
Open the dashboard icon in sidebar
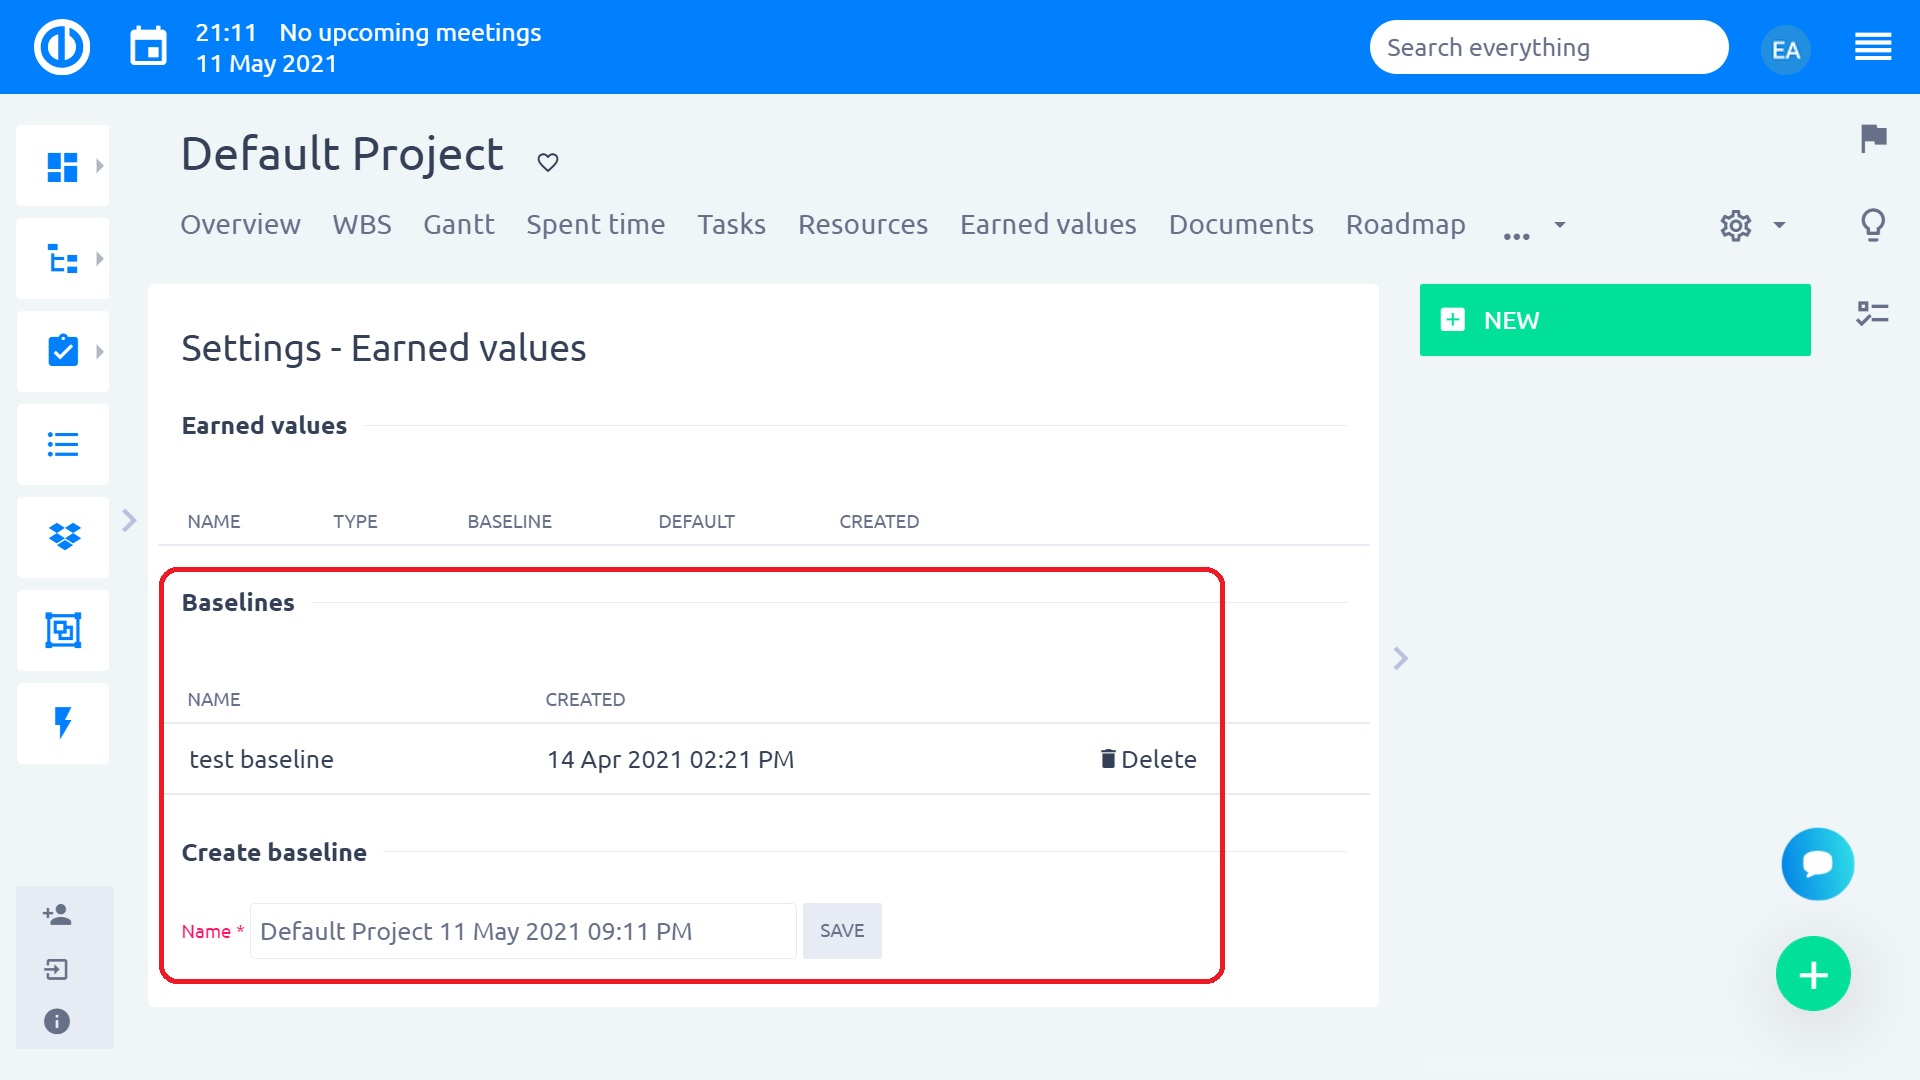point(62,166)
